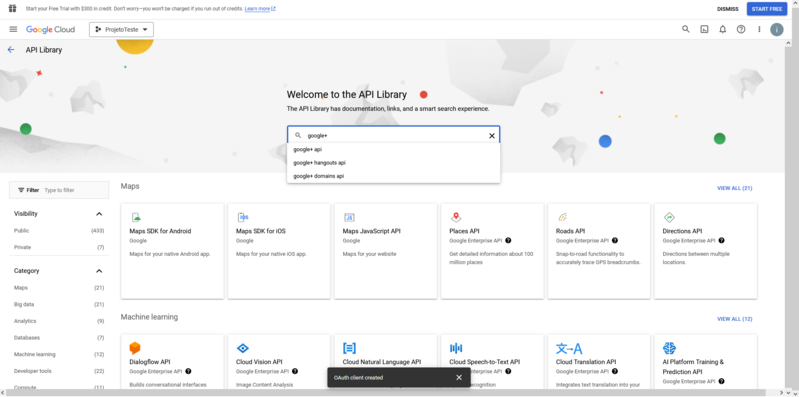The image size is (799, 397).
Task: Dismiss the free trial banner
Action: (727, 9)
